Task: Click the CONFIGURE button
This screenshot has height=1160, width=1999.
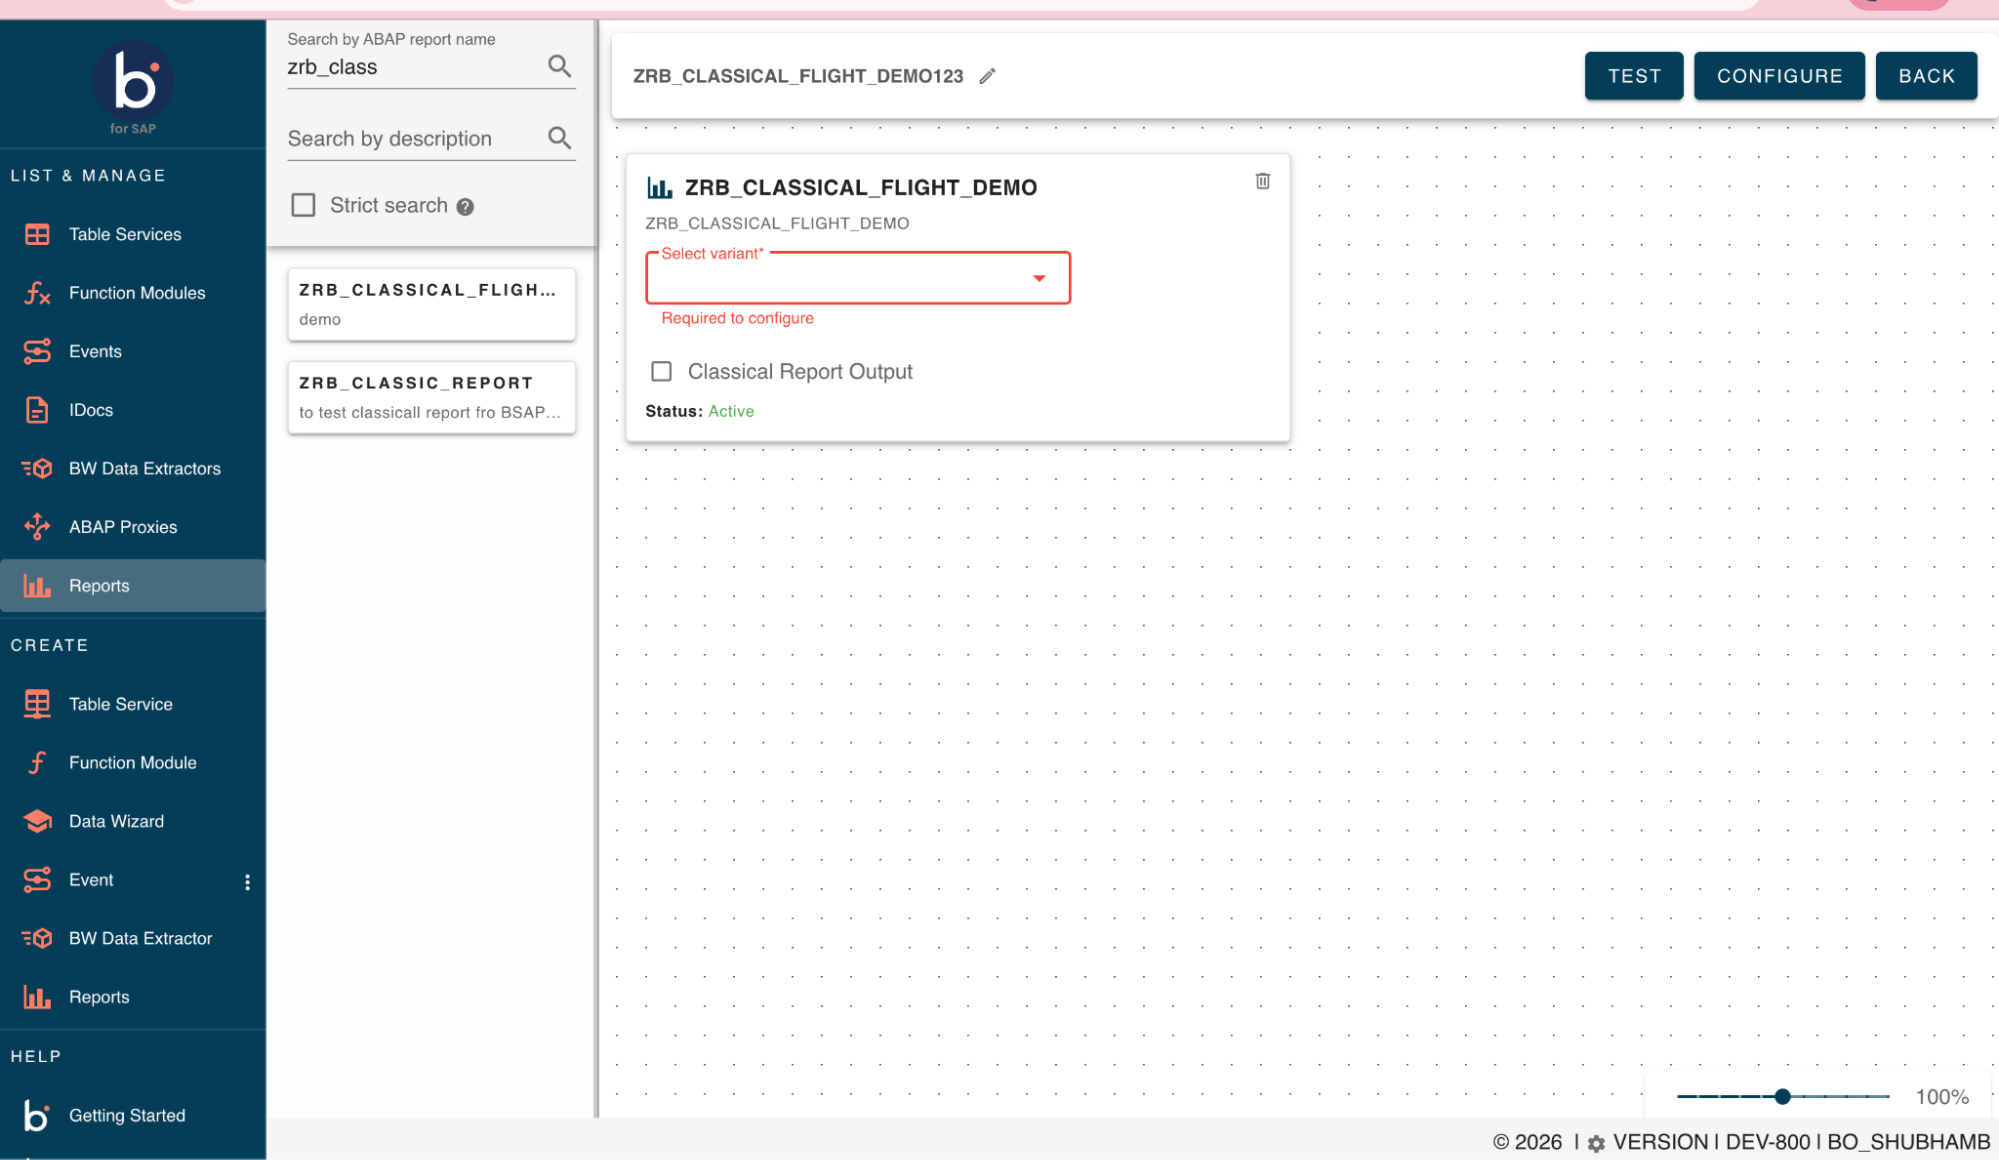Action: point(1779,76)
